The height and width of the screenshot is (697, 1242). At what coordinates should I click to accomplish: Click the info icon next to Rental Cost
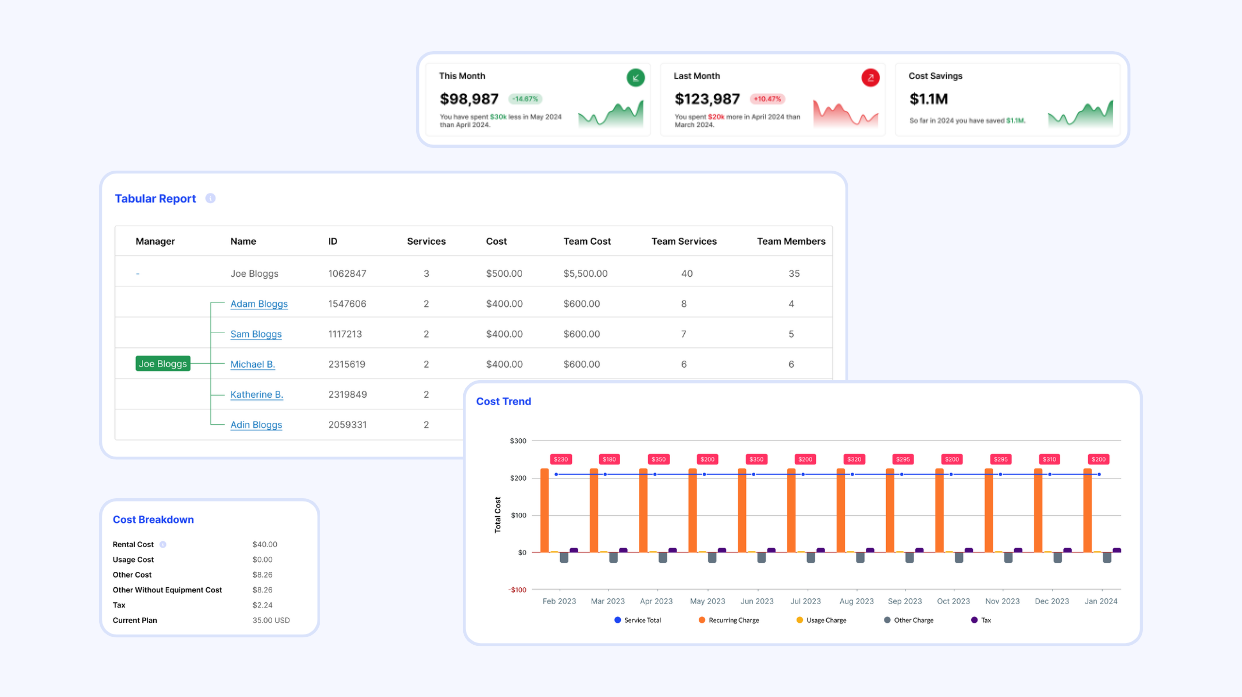tap(163, 545)
